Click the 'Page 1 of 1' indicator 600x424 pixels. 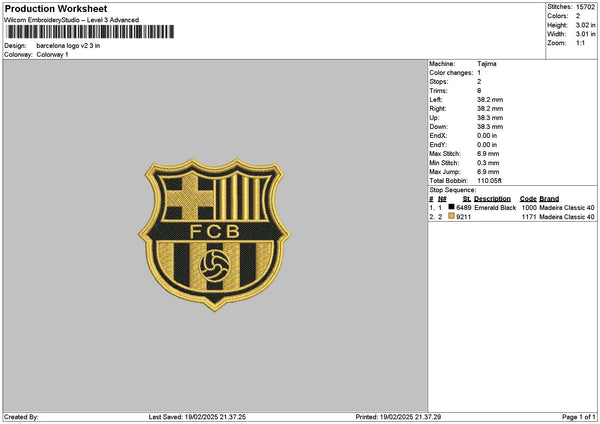click(x=579, y=417)
